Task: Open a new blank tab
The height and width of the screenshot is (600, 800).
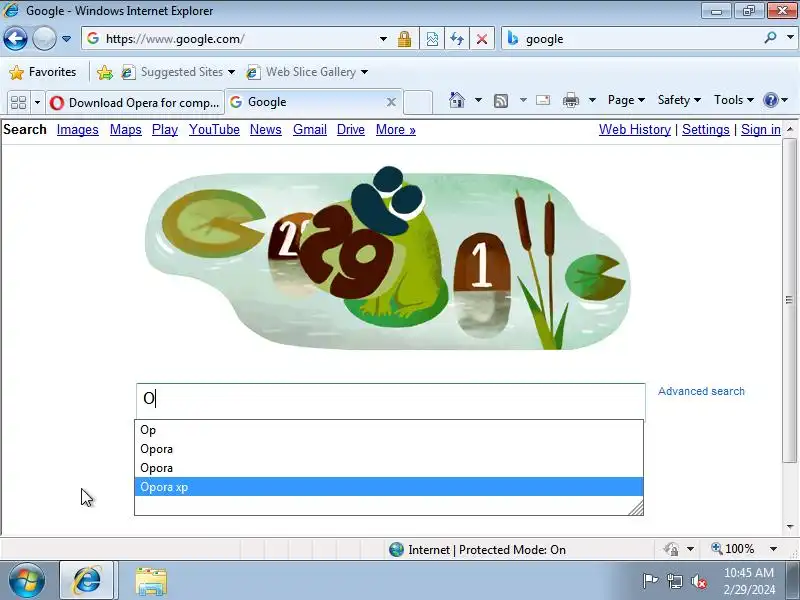Action: 418,103
